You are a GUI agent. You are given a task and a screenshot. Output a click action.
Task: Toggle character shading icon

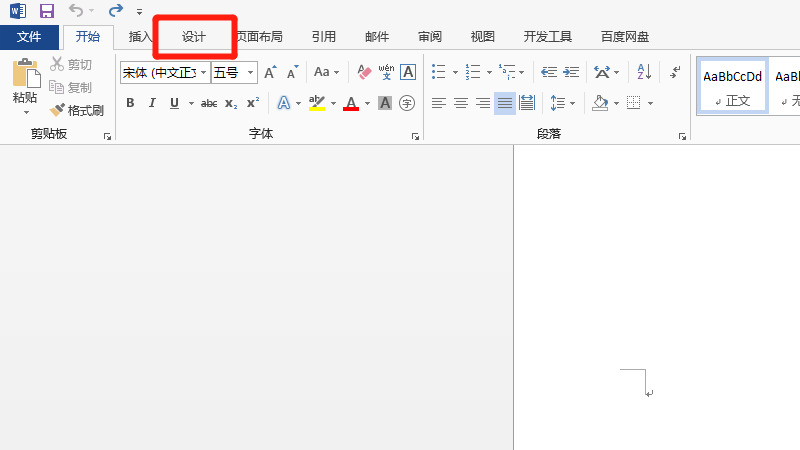(385, 103)
